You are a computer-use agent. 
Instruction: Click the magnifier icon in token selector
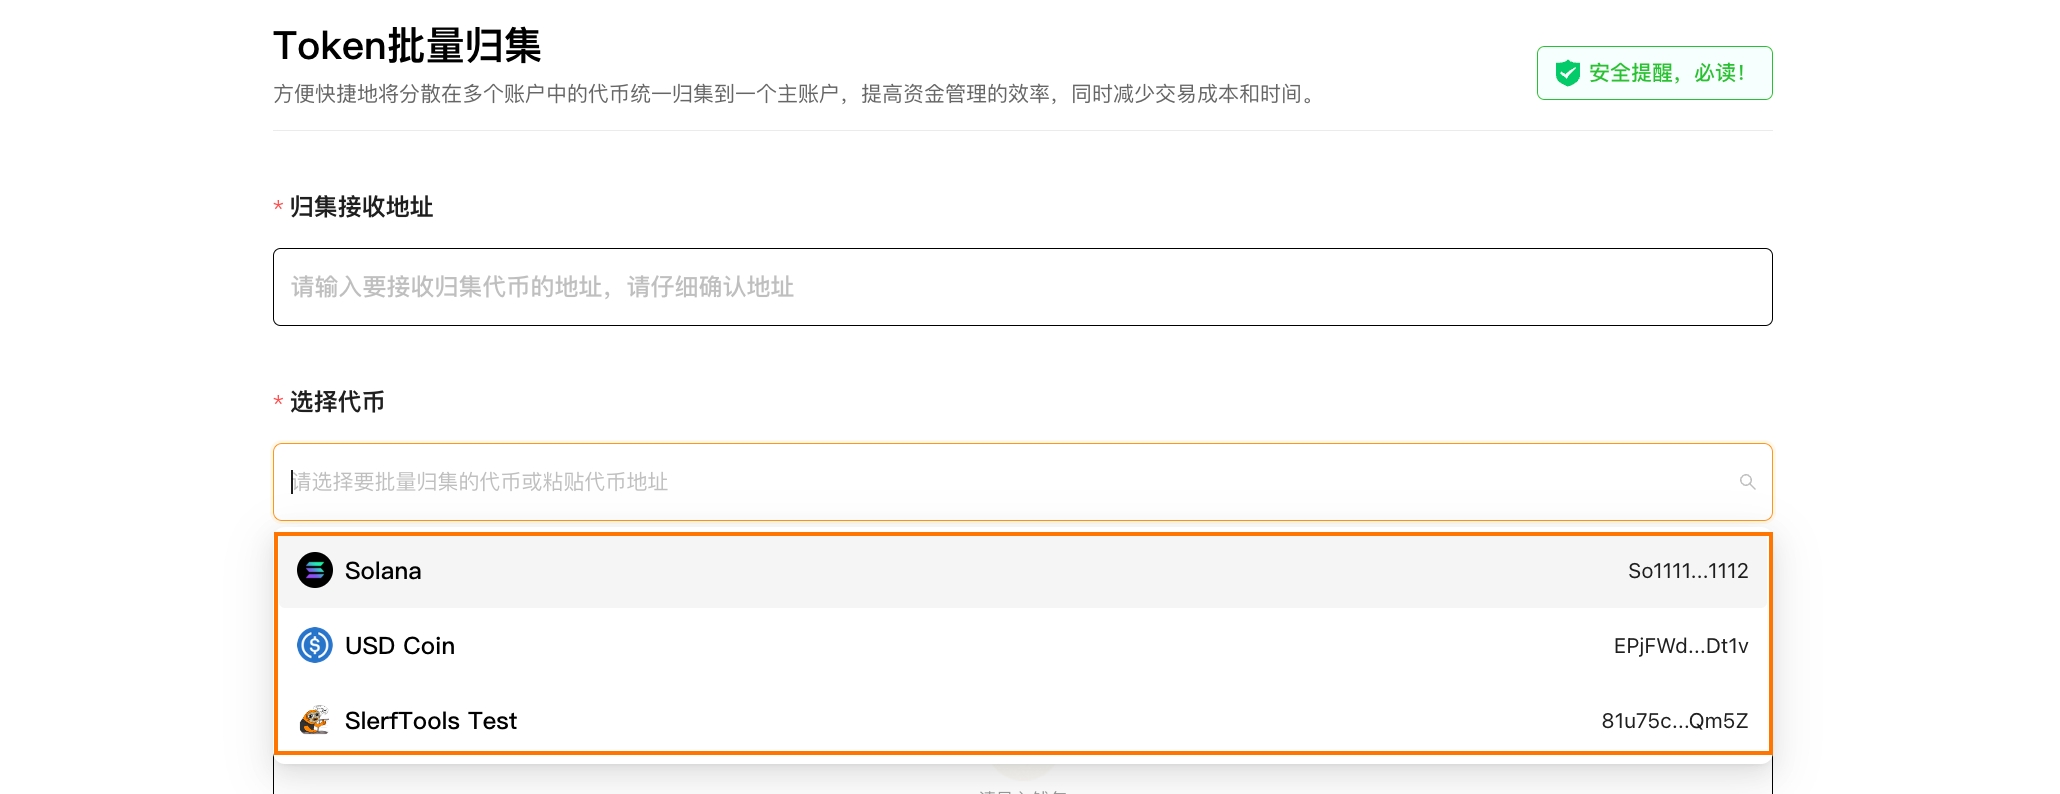(x=1747, y=482)
